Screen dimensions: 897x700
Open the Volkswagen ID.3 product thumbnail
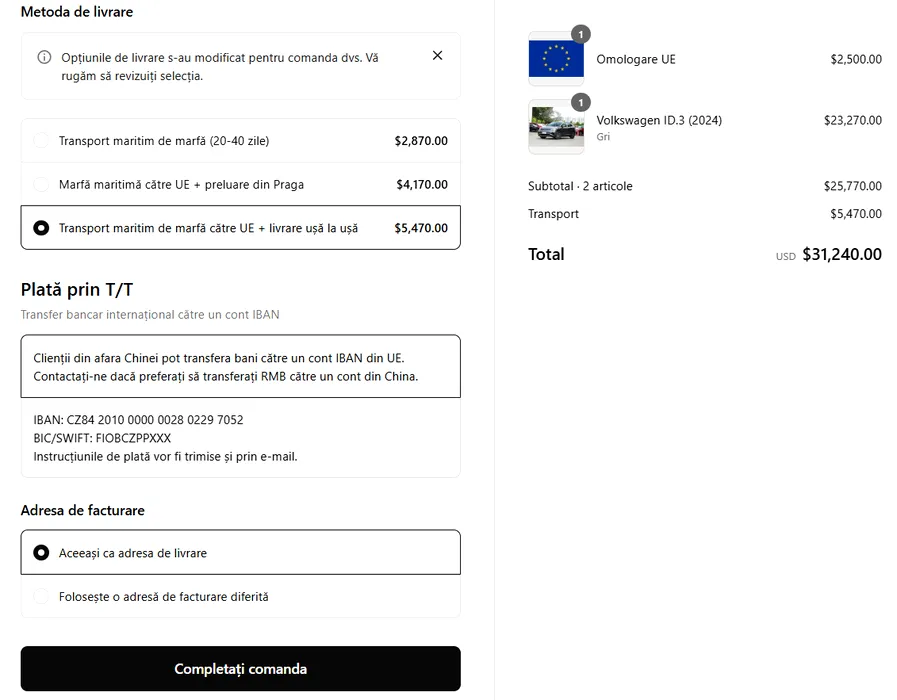(556, 127)
